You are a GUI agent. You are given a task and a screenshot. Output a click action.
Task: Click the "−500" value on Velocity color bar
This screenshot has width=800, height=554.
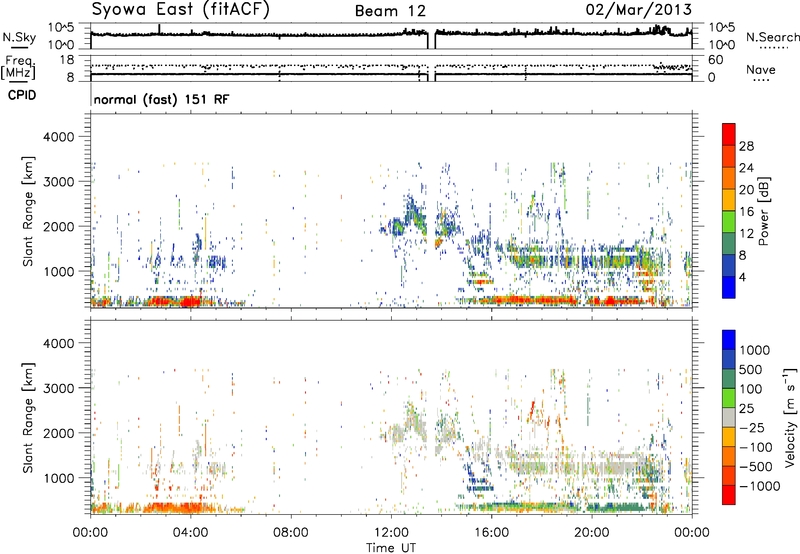coord(756,466)
